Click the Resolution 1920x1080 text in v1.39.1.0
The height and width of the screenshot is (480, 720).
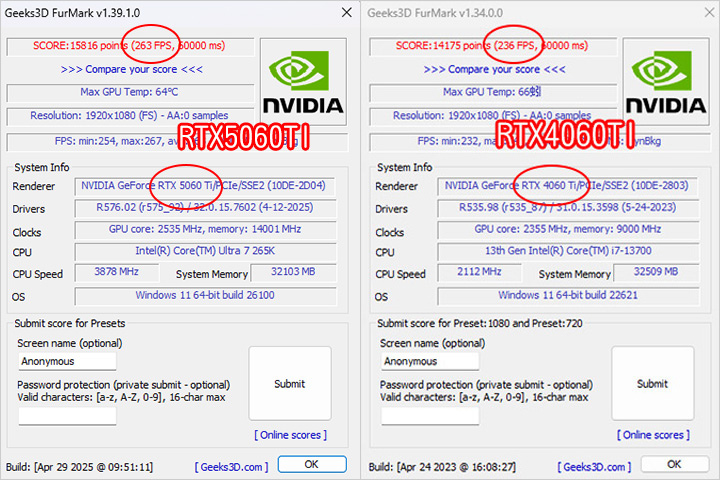tap(129, 115)
